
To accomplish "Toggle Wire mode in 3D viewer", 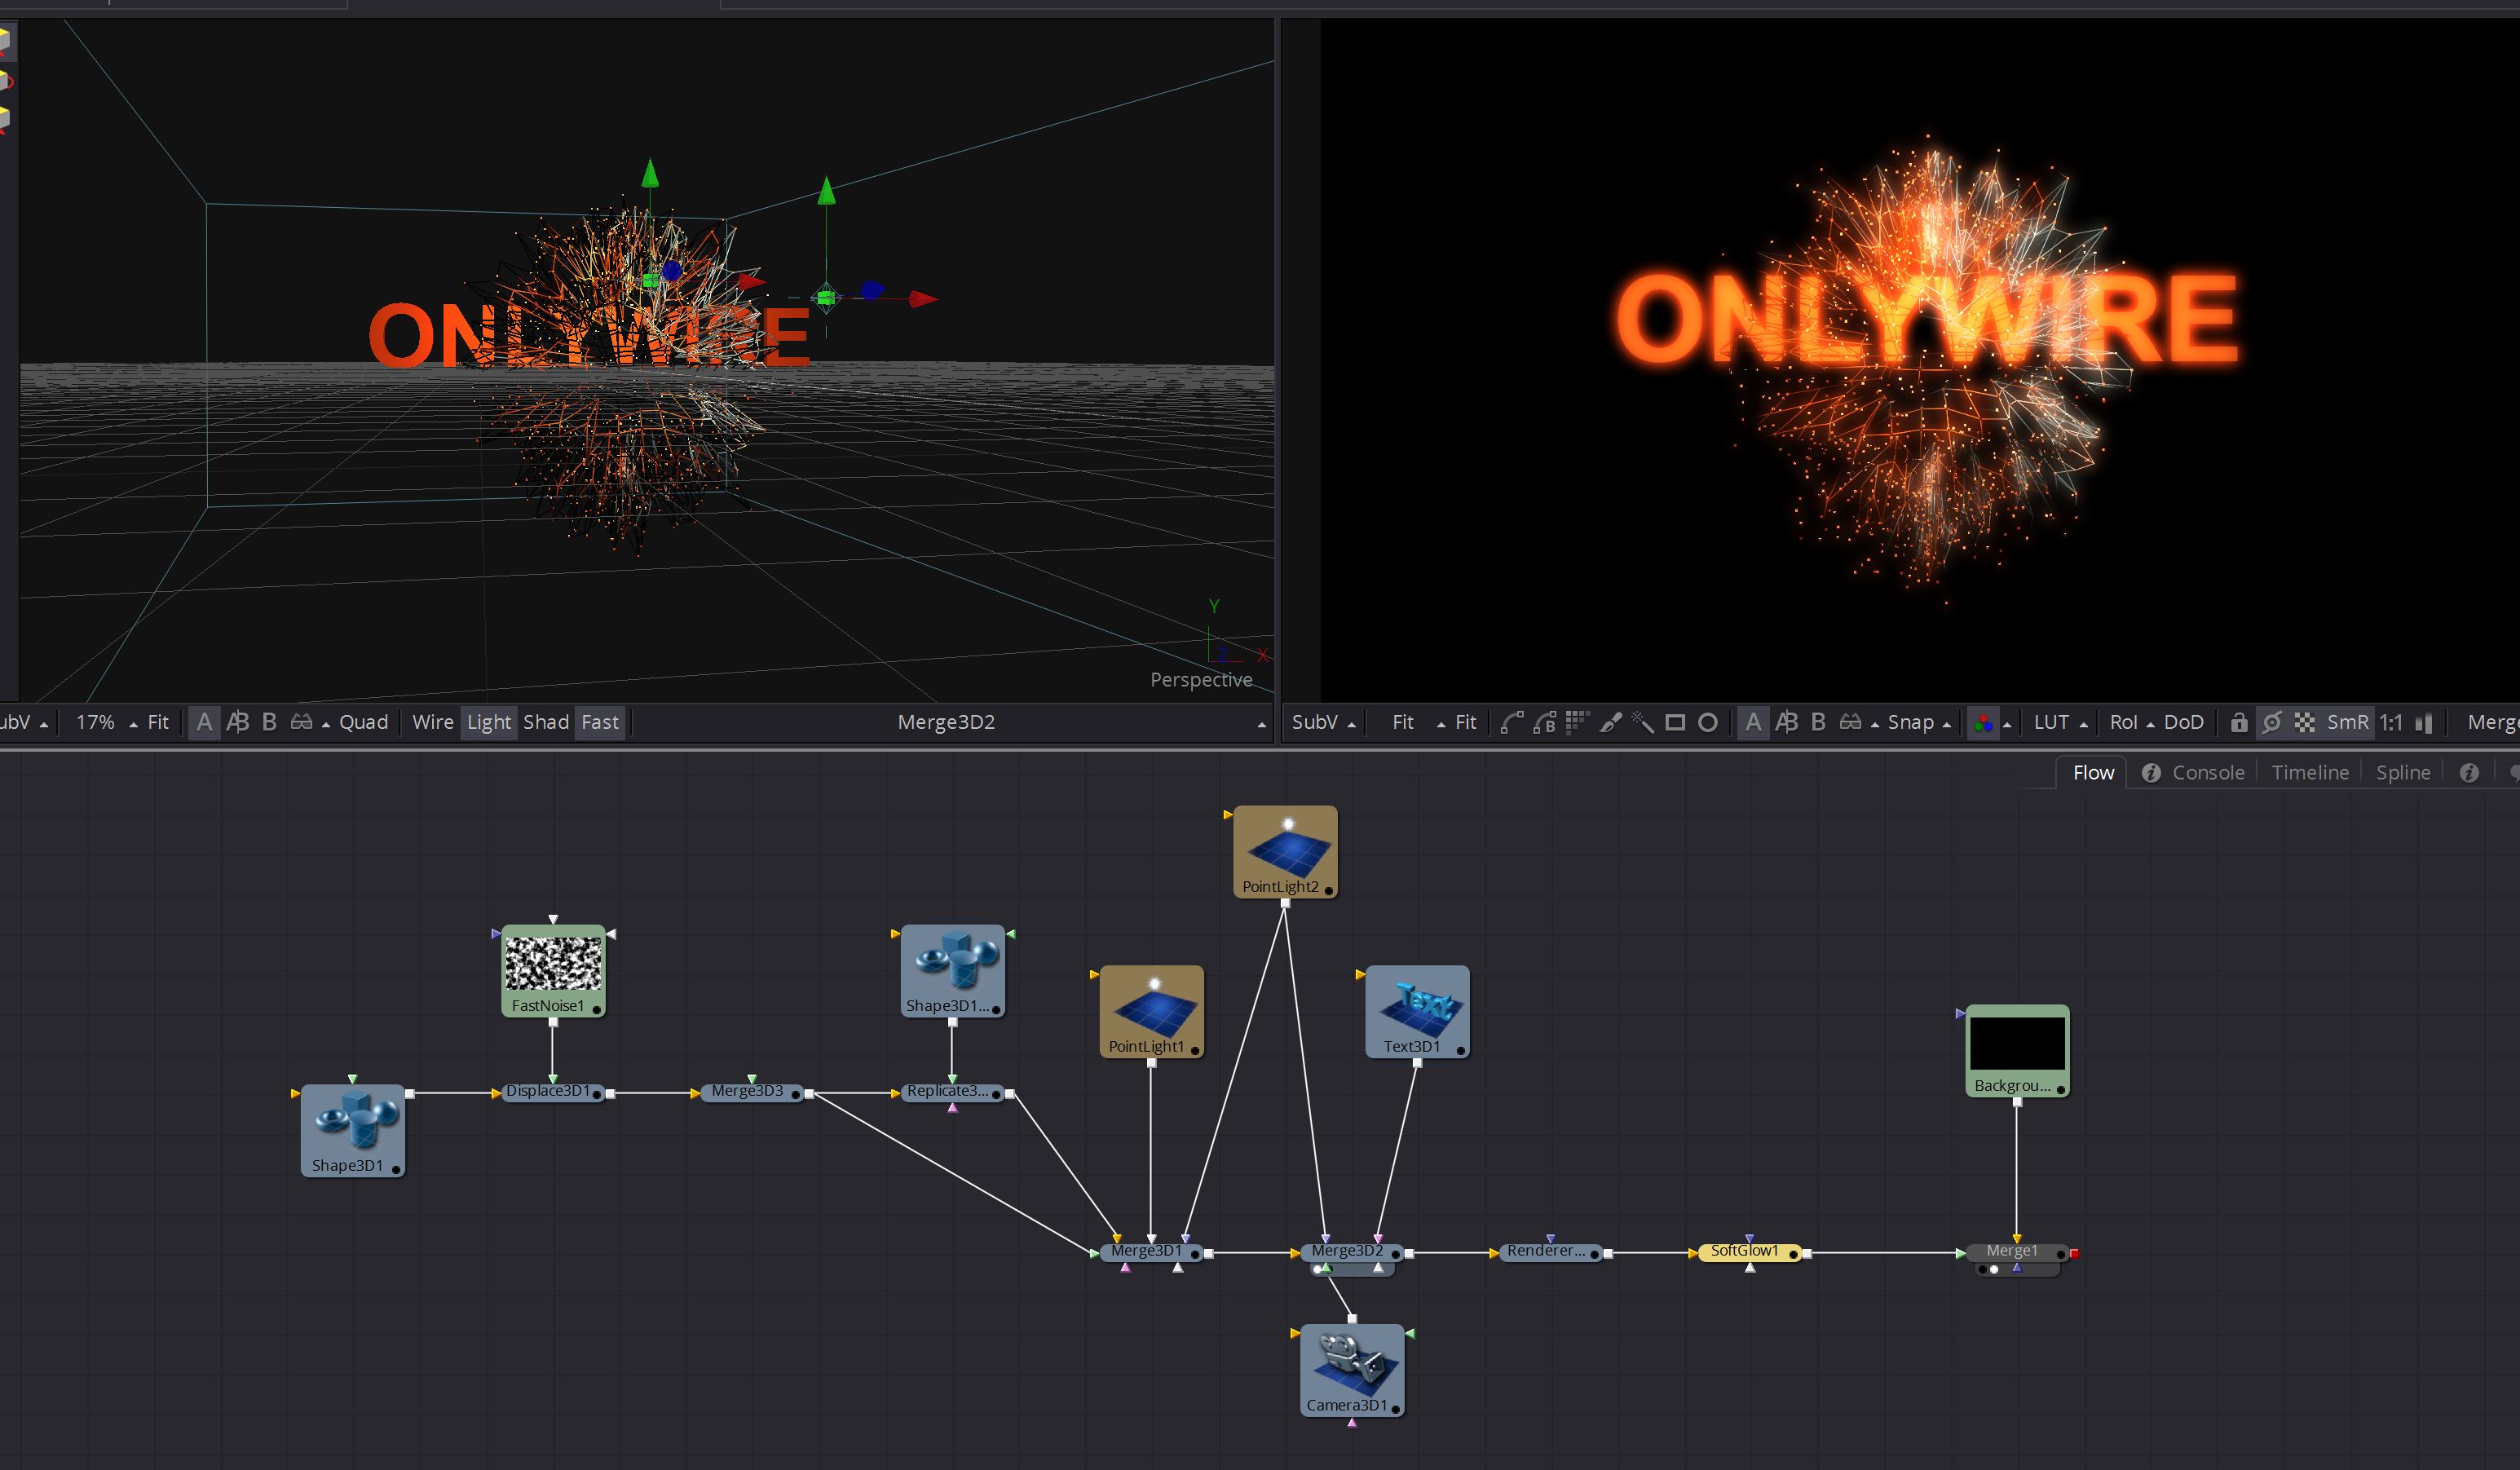I will (x=433, y=722).
